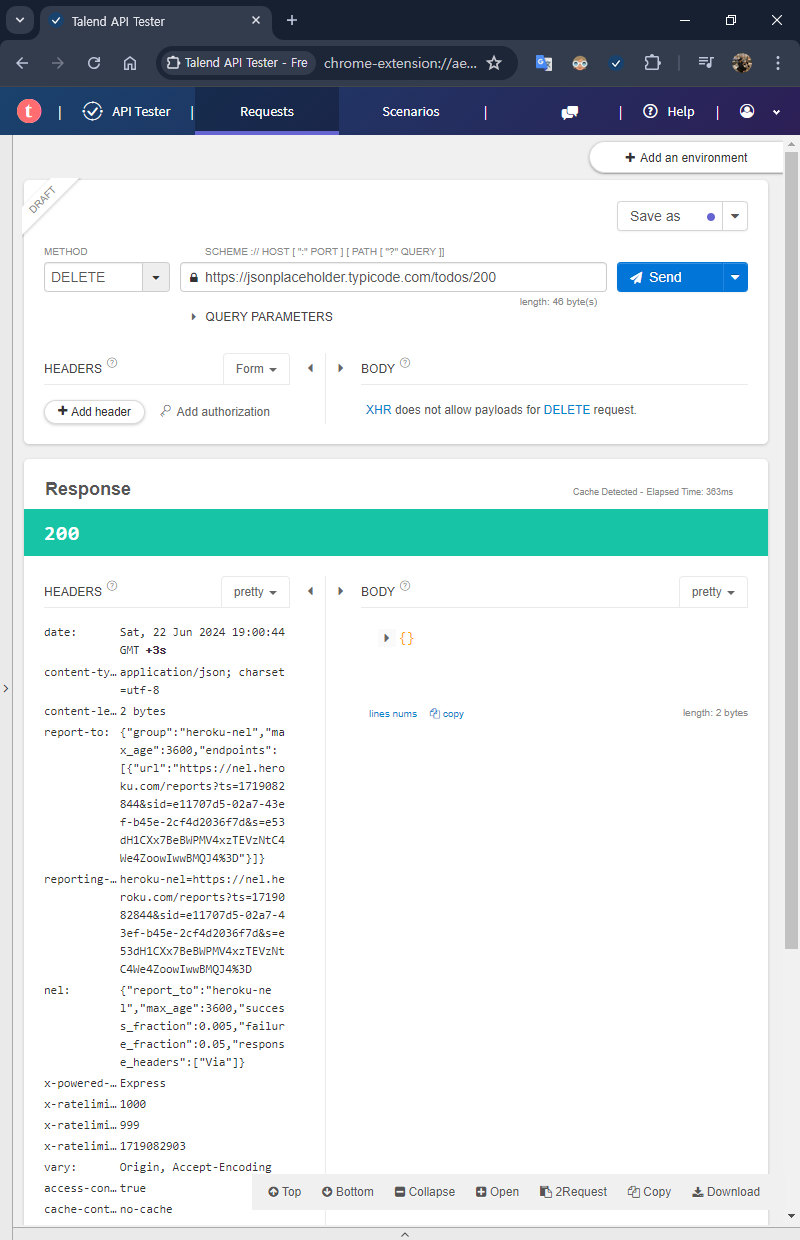Click the response BODY help question mark
This screenshot has width=800, height=1240.
[405, 586]
